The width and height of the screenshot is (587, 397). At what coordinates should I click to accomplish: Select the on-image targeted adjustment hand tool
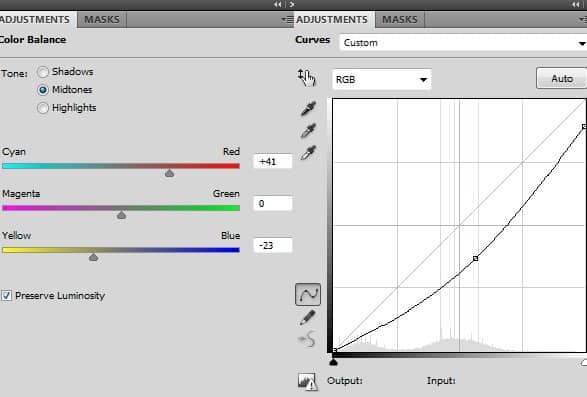[x=307, y=78]
